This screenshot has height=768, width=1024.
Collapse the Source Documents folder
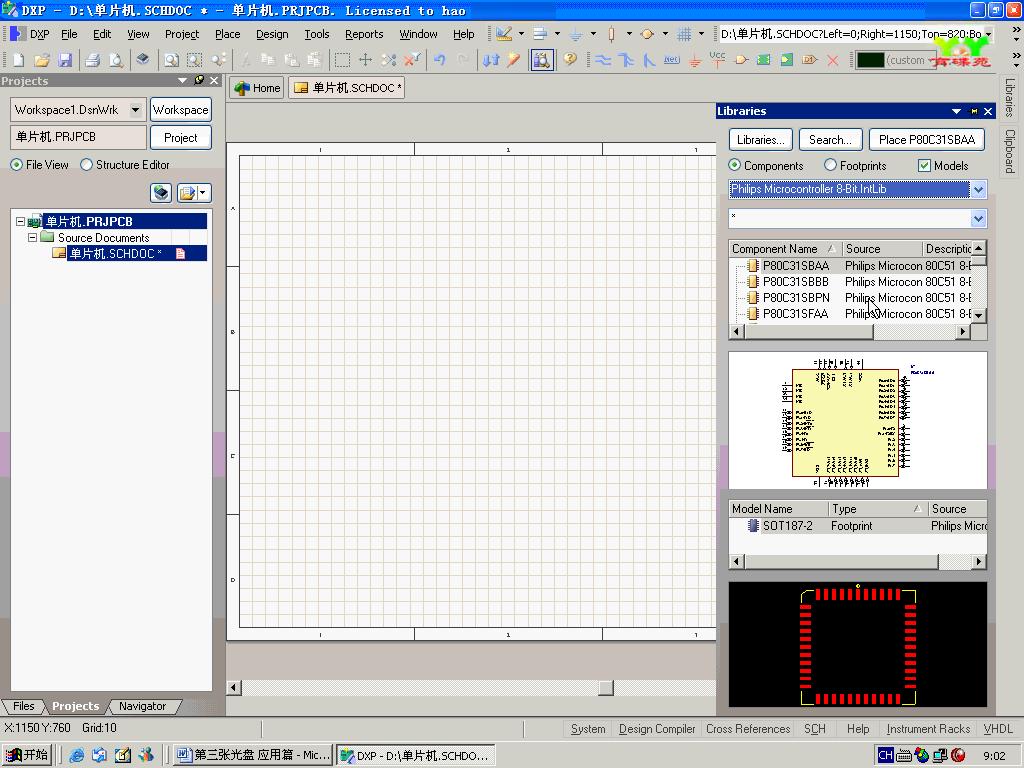(x=33, y=238)
